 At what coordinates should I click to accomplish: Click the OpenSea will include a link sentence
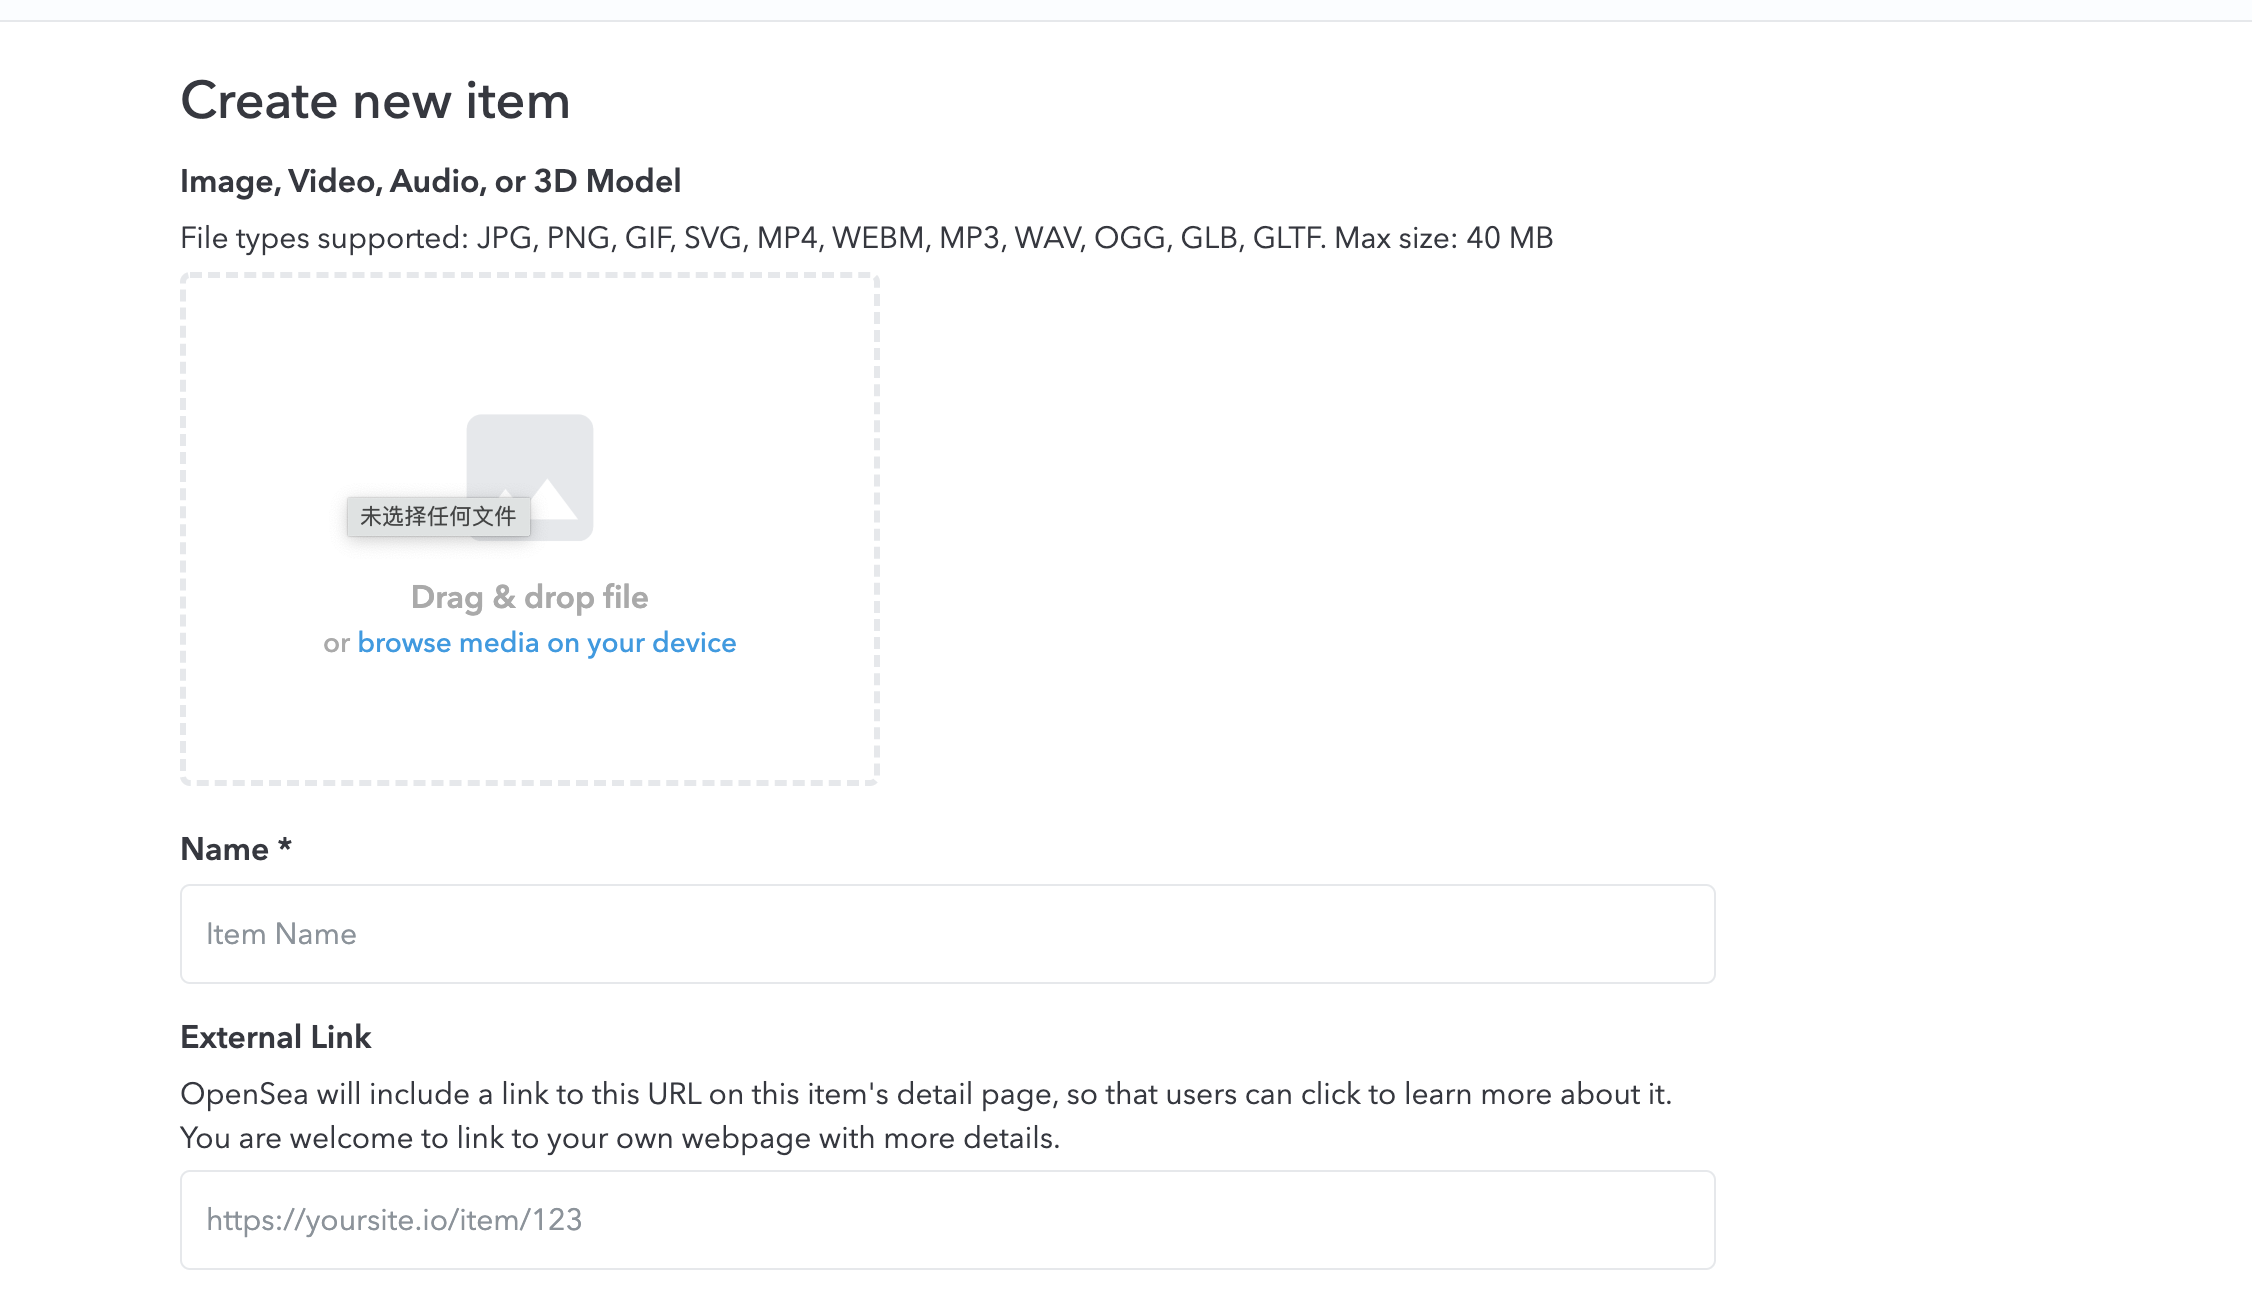925,1094
